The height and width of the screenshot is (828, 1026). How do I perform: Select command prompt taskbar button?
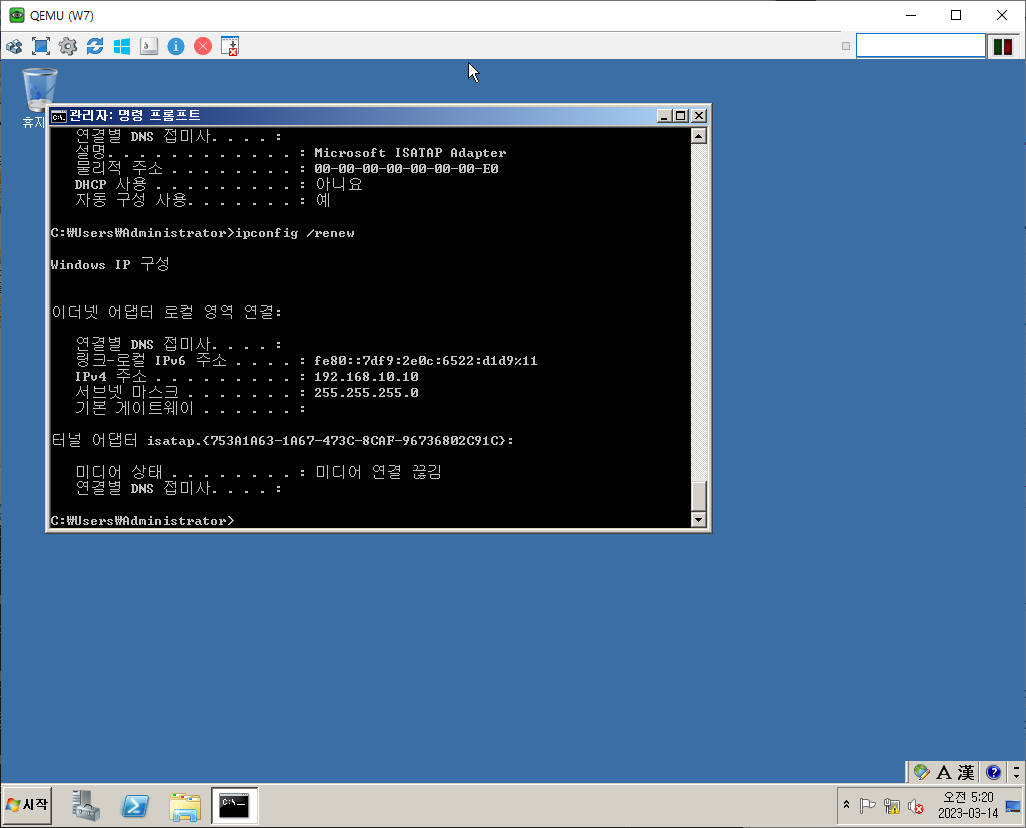234,805
